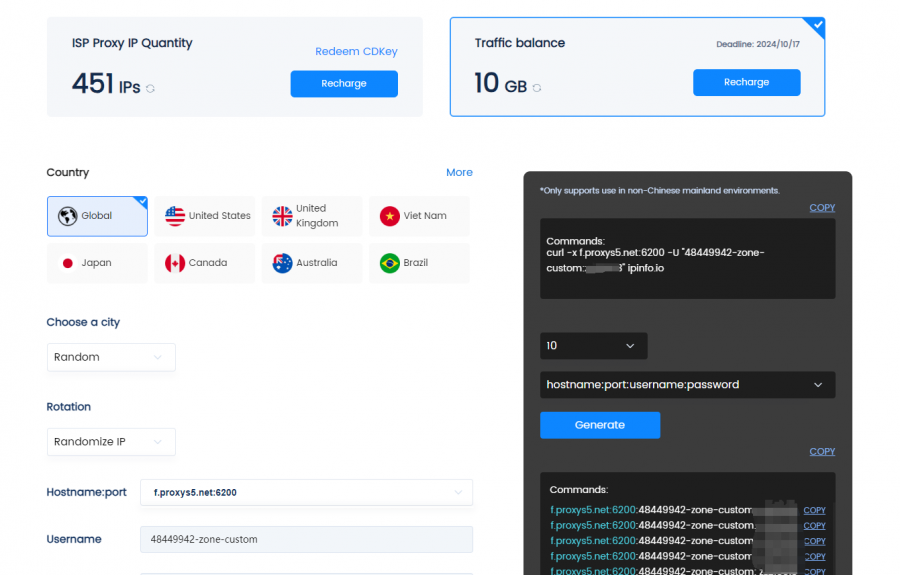Screen dimensions: 900x575
Task: Copy the third generated proxy line
Action: pos(814,541)
